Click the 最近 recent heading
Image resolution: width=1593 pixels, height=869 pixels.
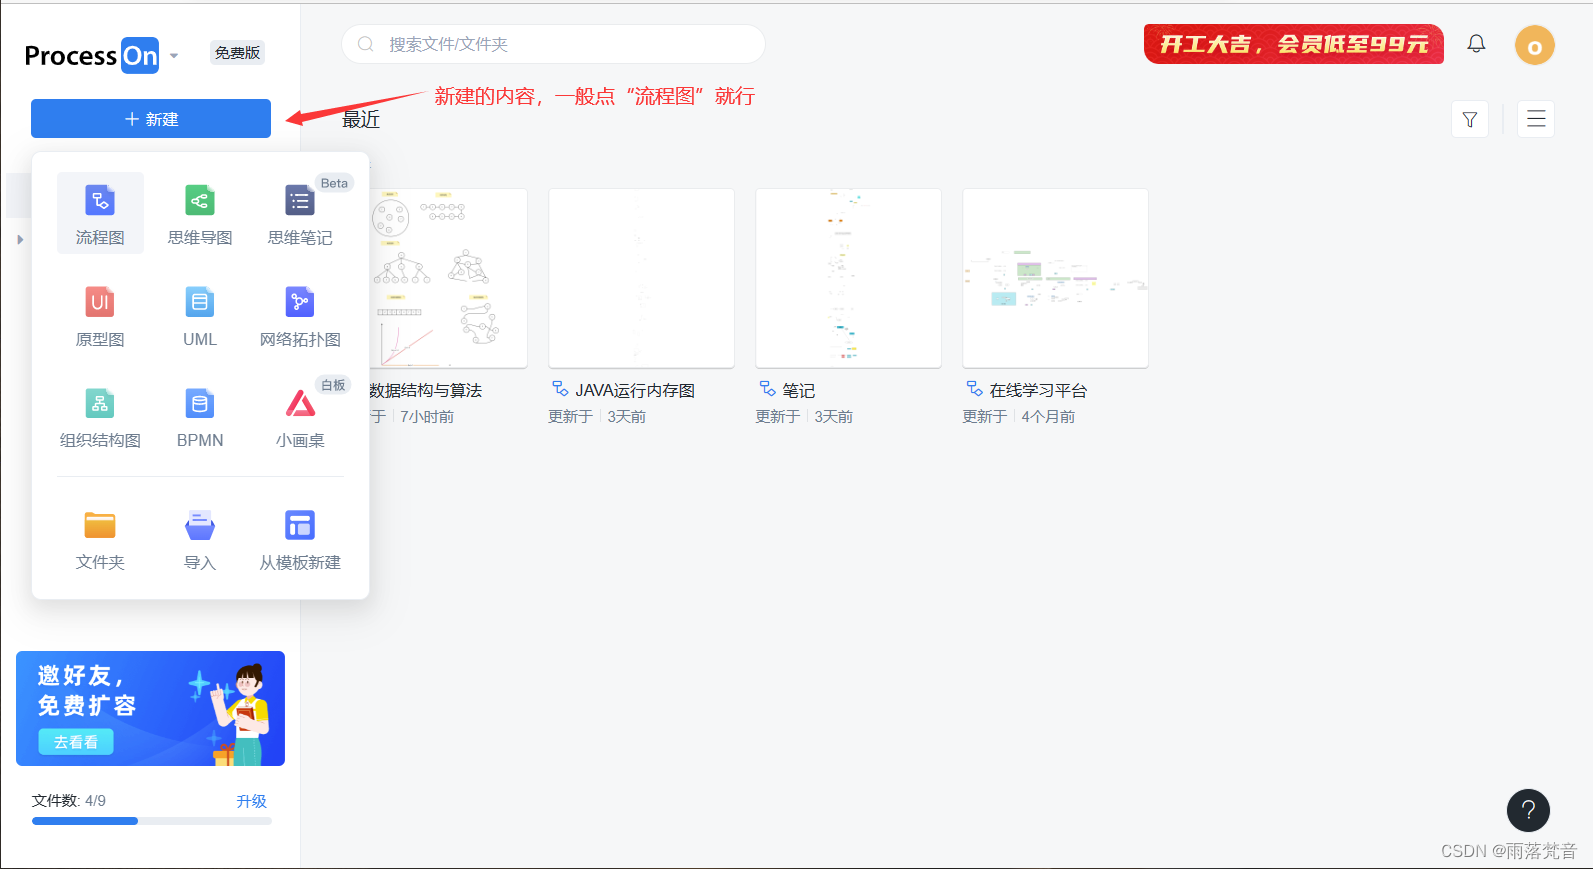[361, 119]
